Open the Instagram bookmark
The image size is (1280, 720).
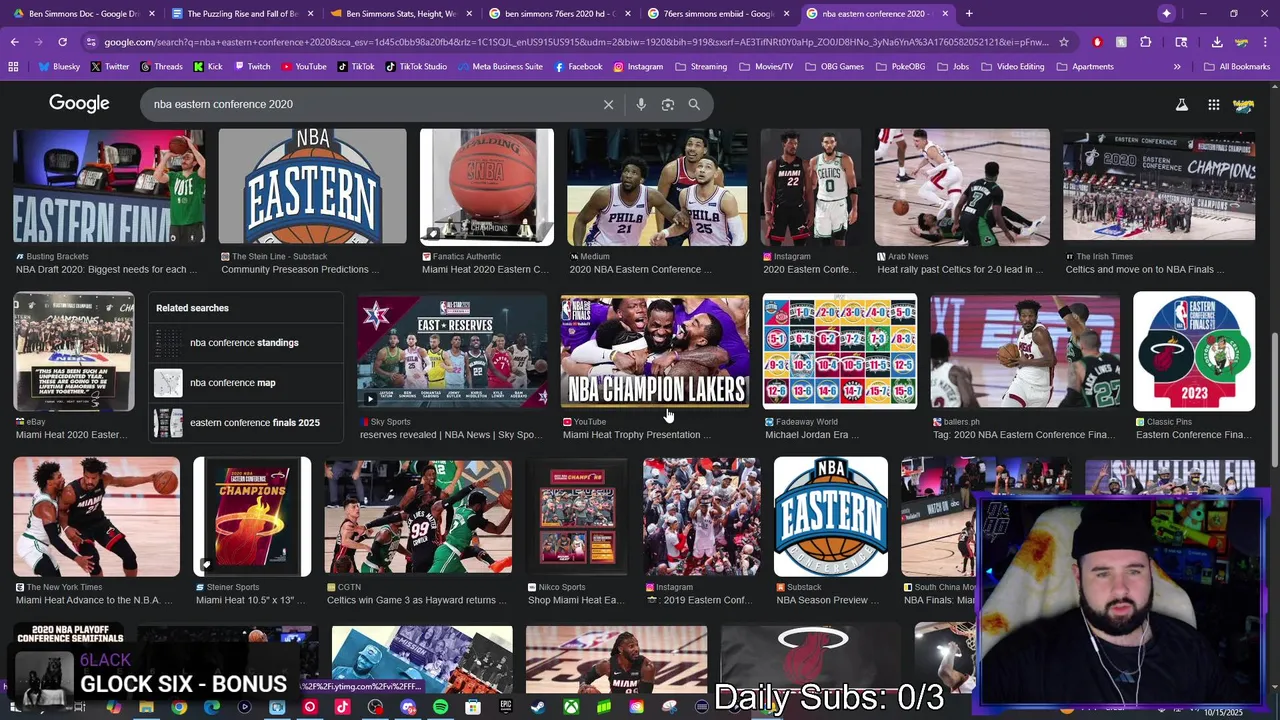[x=638, y=66]
